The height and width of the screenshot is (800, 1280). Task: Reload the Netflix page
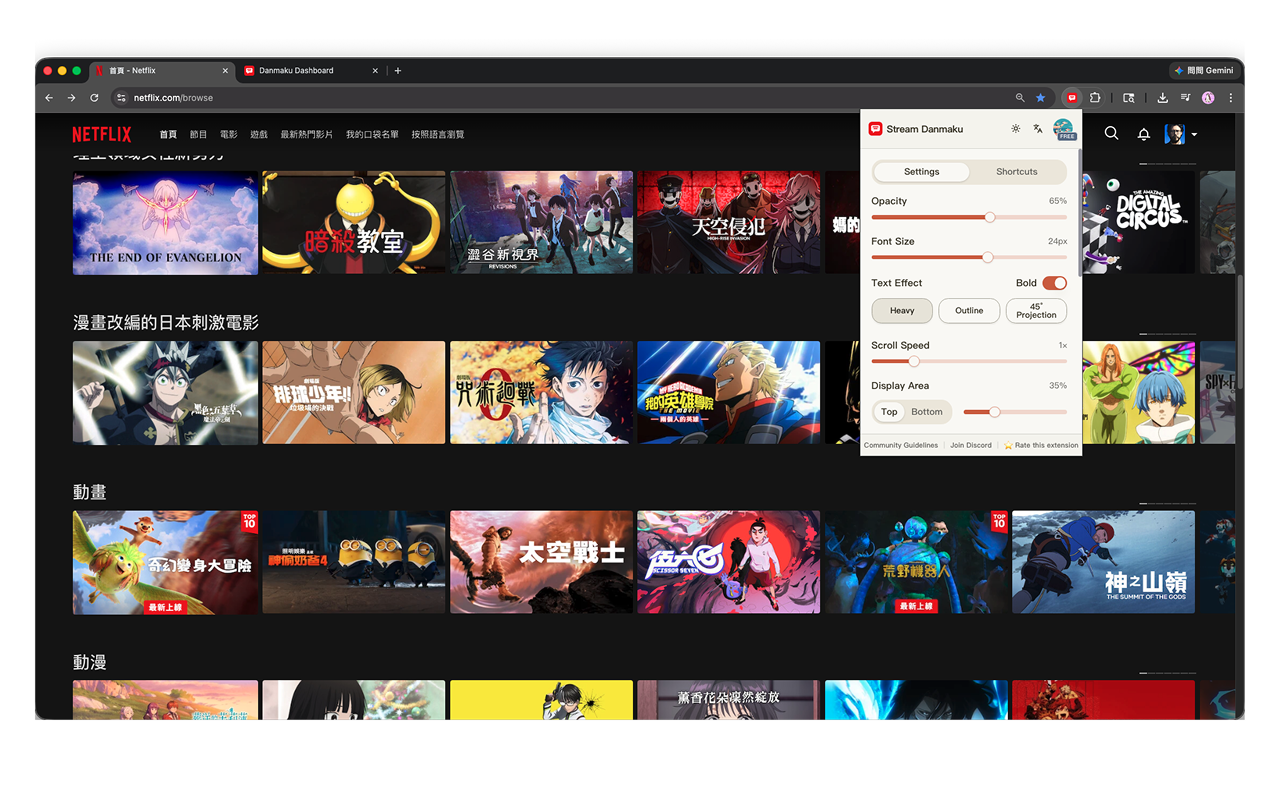pos(94,98)
